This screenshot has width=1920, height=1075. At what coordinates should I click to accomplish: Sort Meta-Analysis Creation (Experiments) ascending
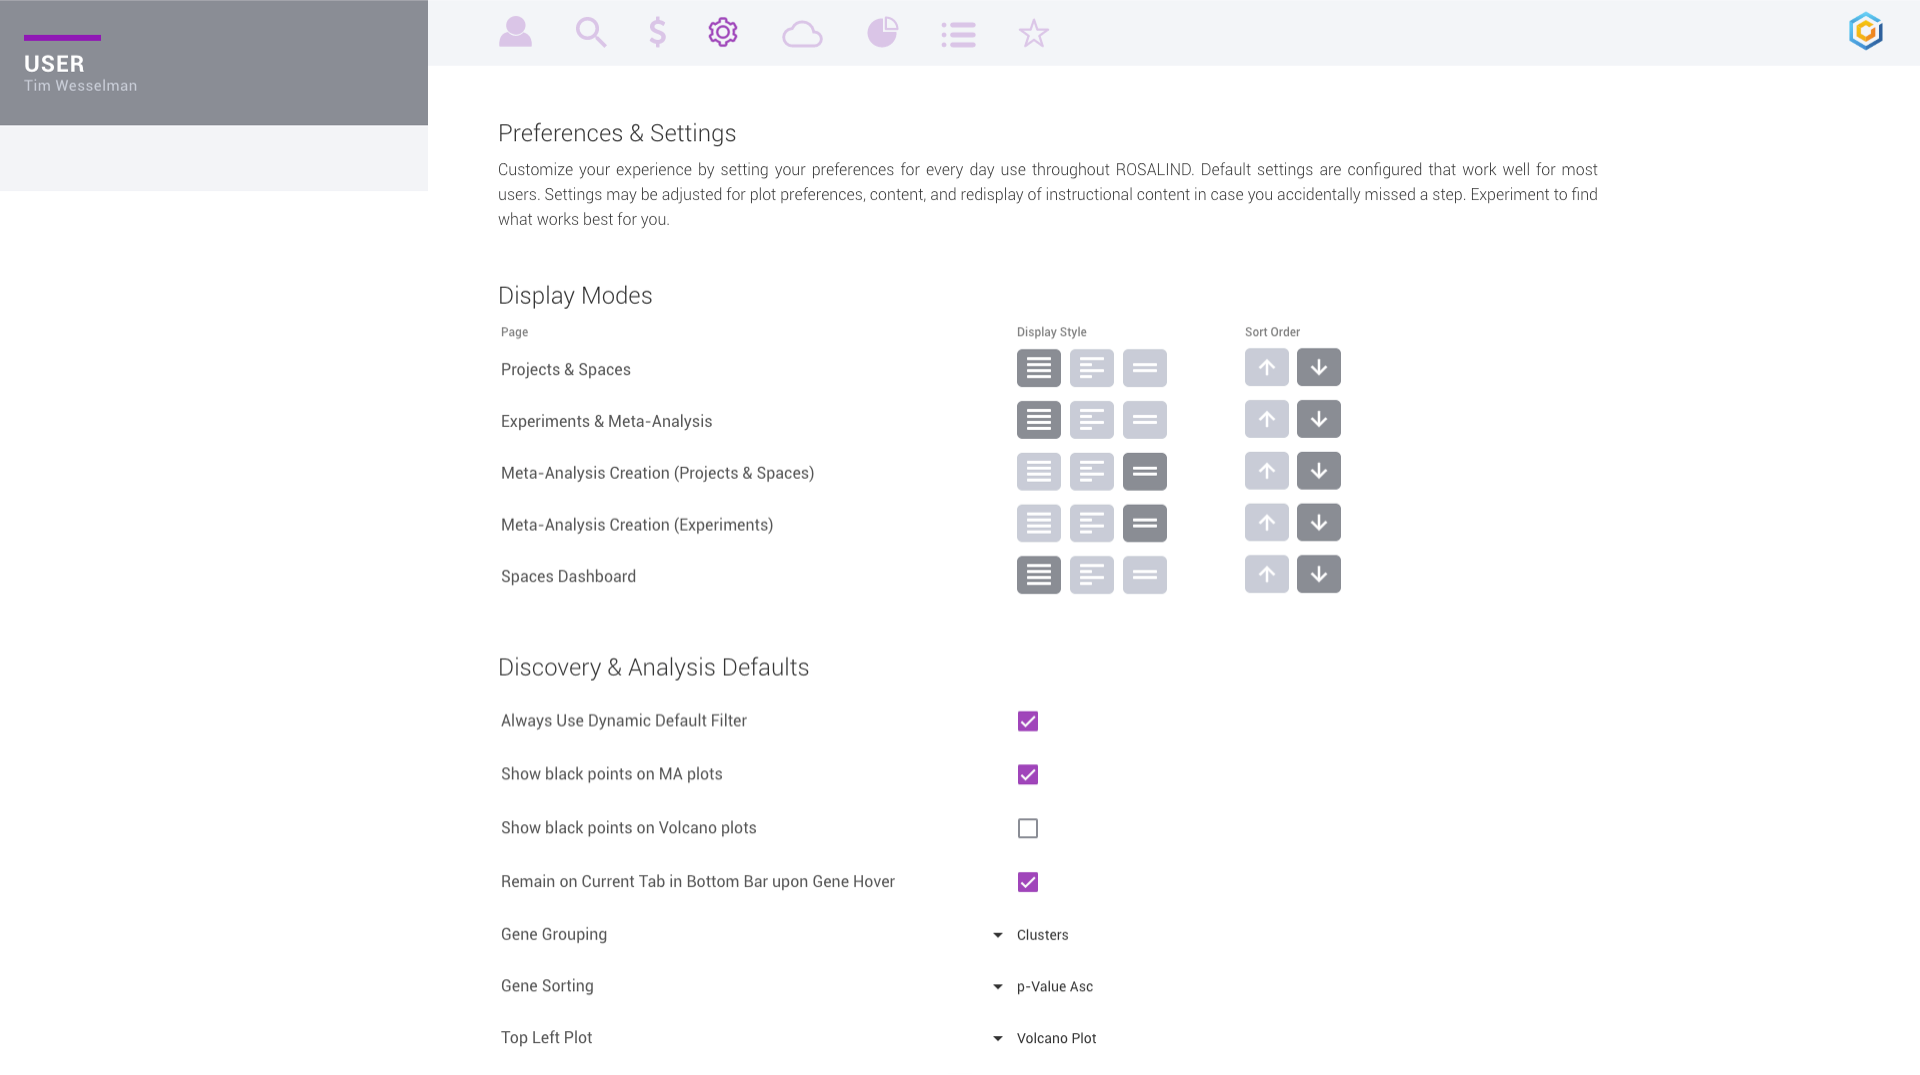[1267, 523]
